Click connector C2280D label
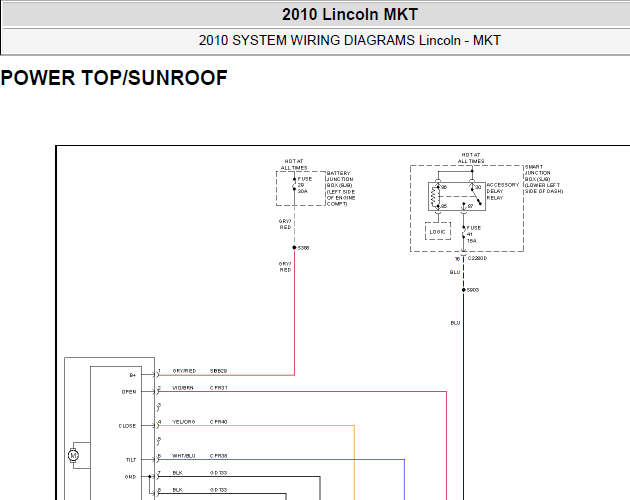The image size is (630, 500). coord(477,258)
